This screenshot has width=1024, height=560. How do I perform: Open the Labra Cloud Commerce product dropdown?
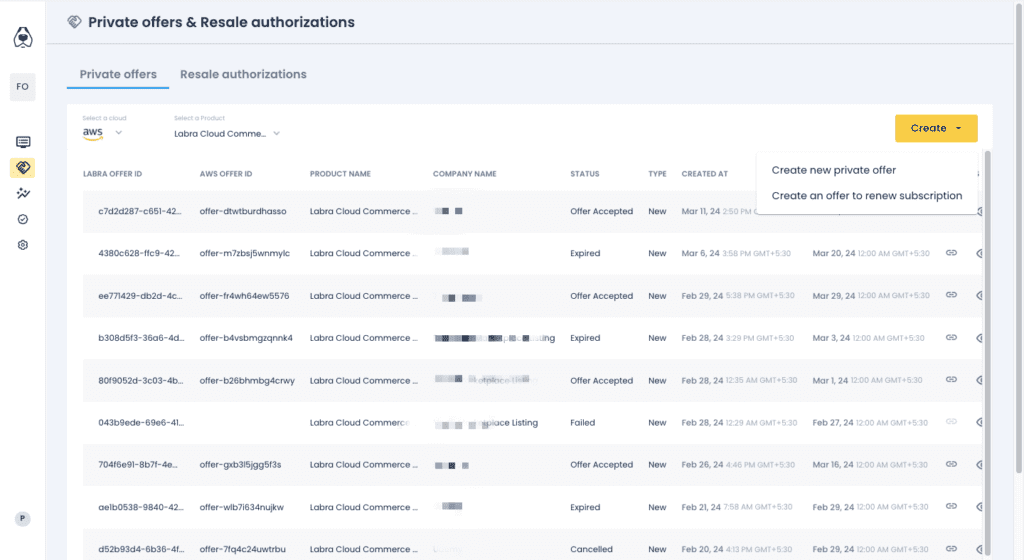pyautogui.click(x=227, y=133)
